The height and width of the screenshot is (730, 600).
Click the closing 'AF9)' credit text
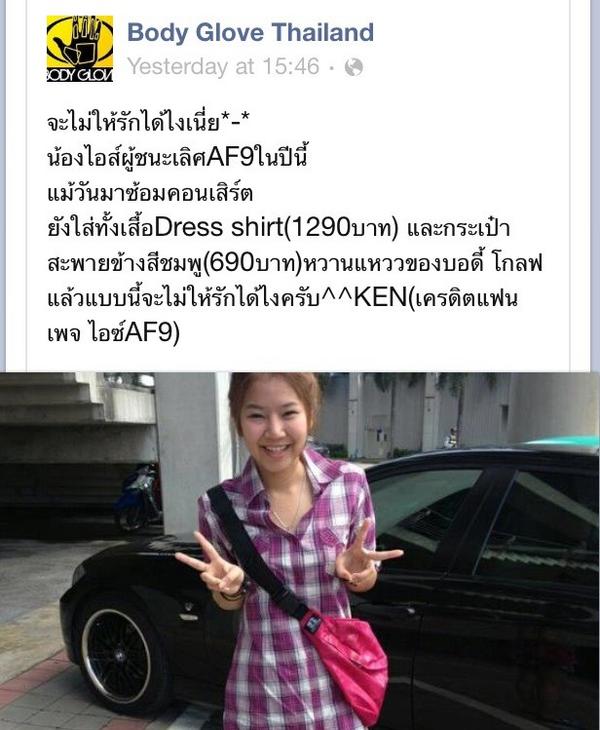click(152, 333)
